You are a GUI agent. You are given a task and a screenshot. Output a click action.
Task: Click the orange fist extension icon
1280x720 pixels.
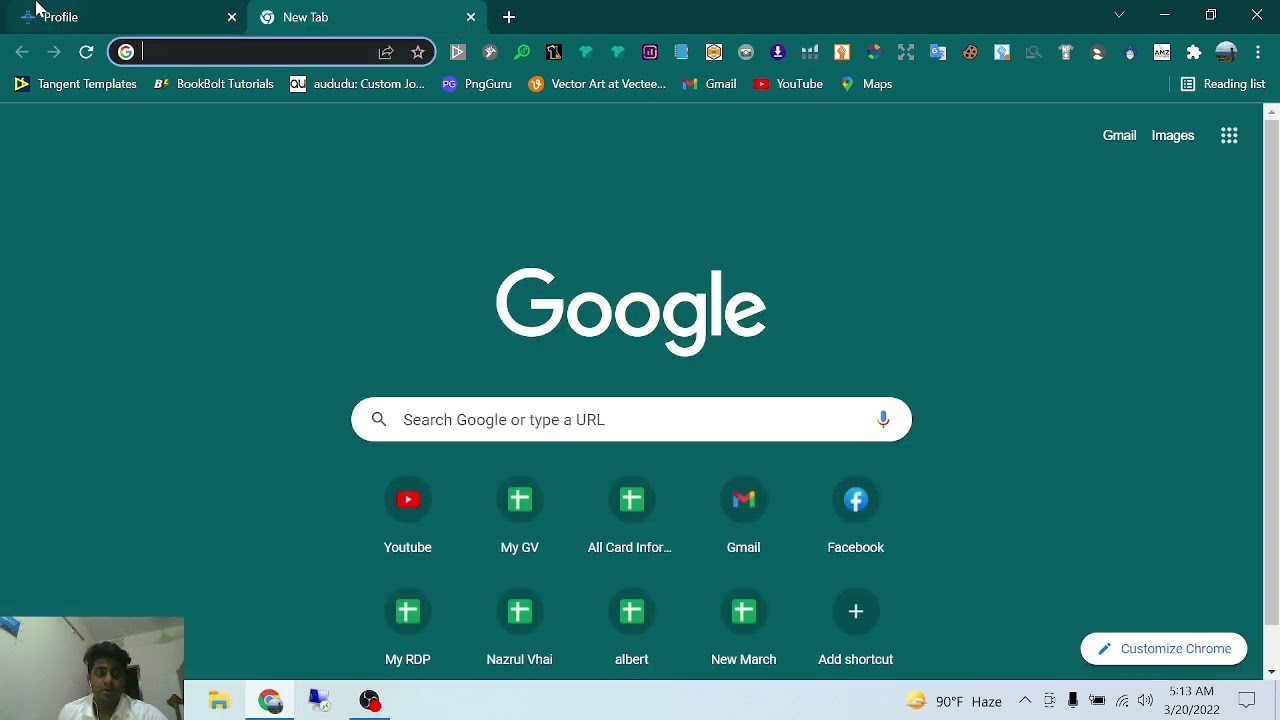click(842, 52)
